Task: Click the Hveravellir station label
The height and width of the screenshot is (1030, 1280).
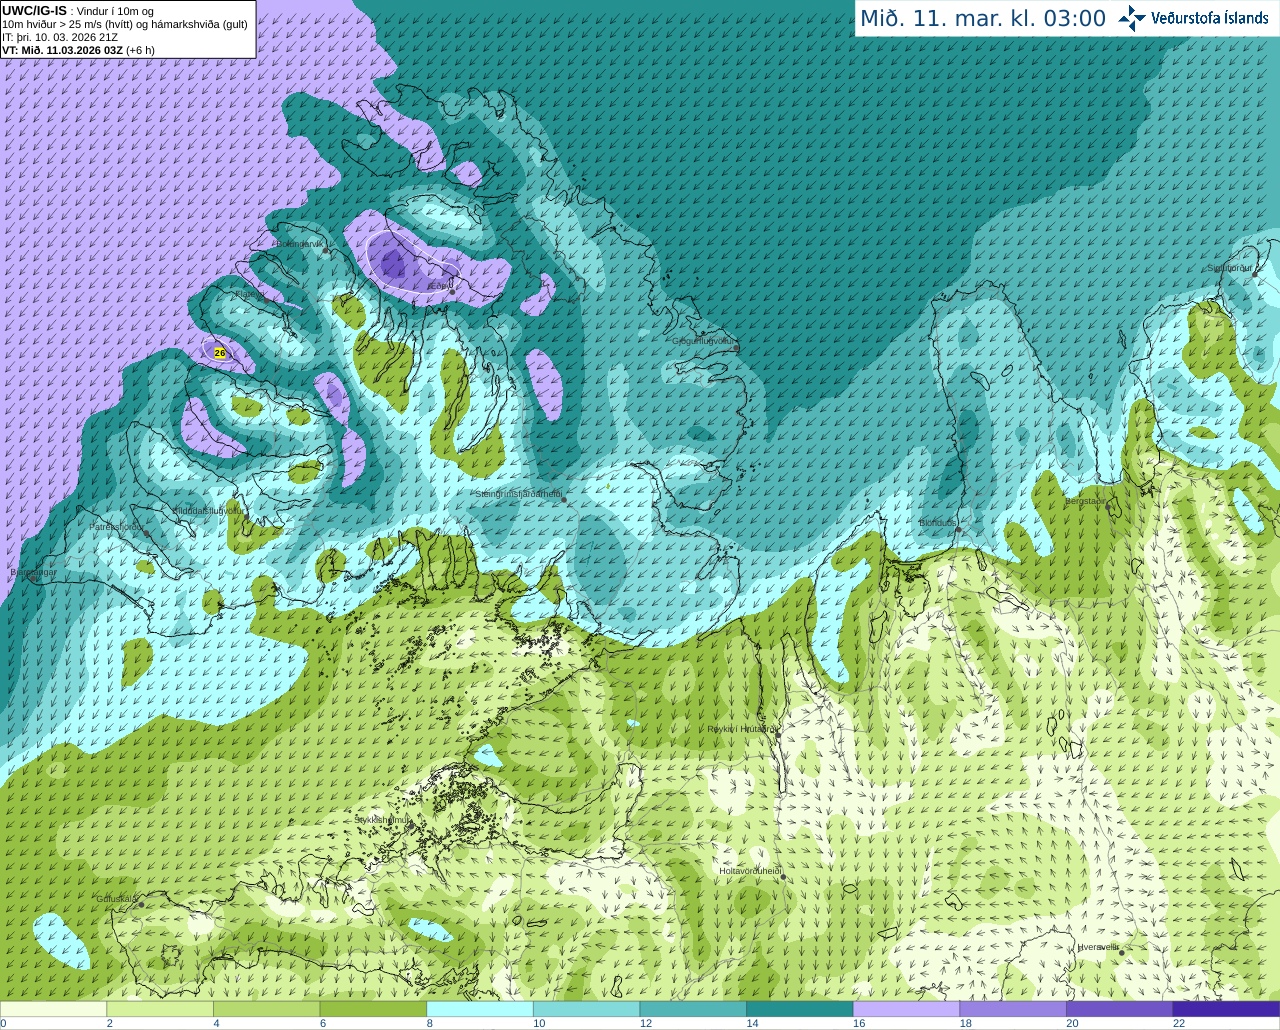Action: pos(1098,947)
